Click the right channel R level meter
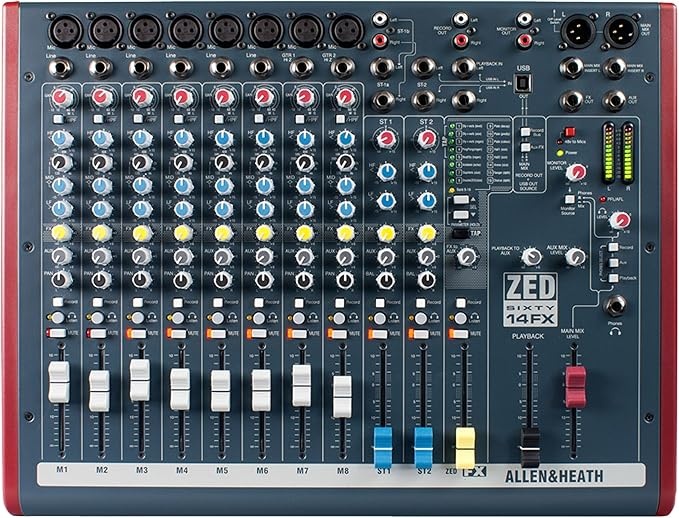This screenshot has width=679, height=518. coord(627,153)
